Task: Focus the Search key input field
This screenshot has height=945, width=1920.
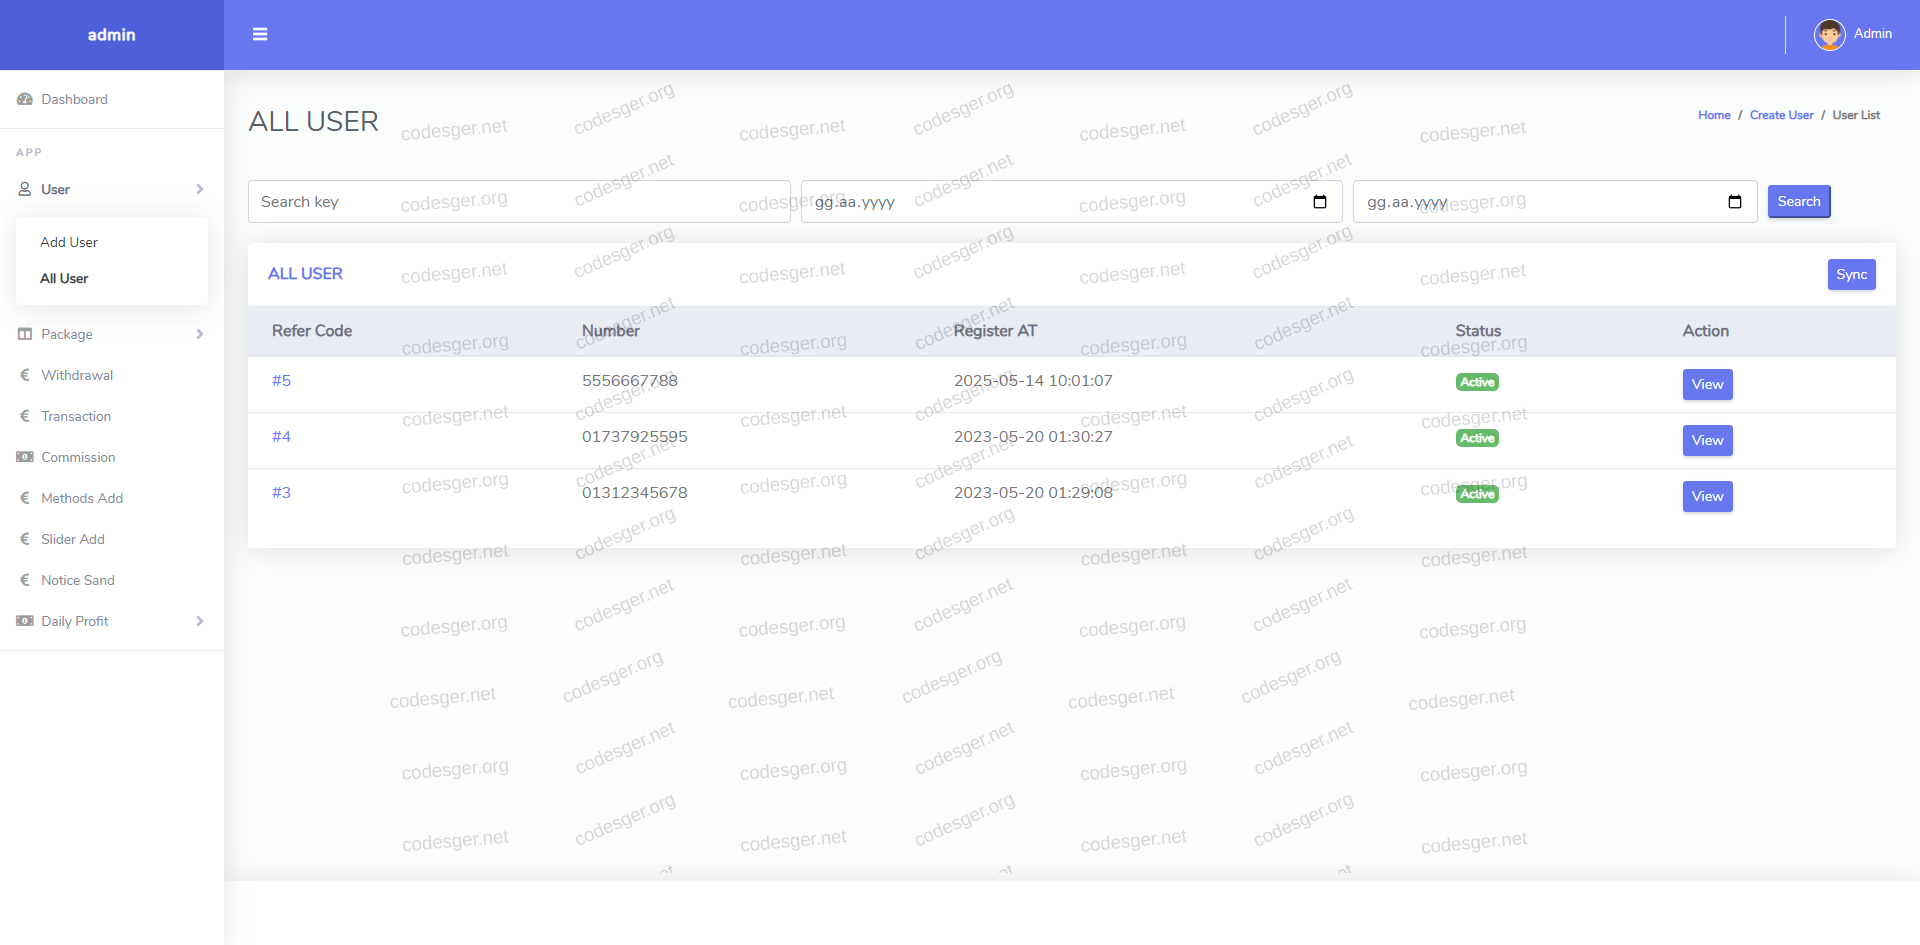Action: 518,202
